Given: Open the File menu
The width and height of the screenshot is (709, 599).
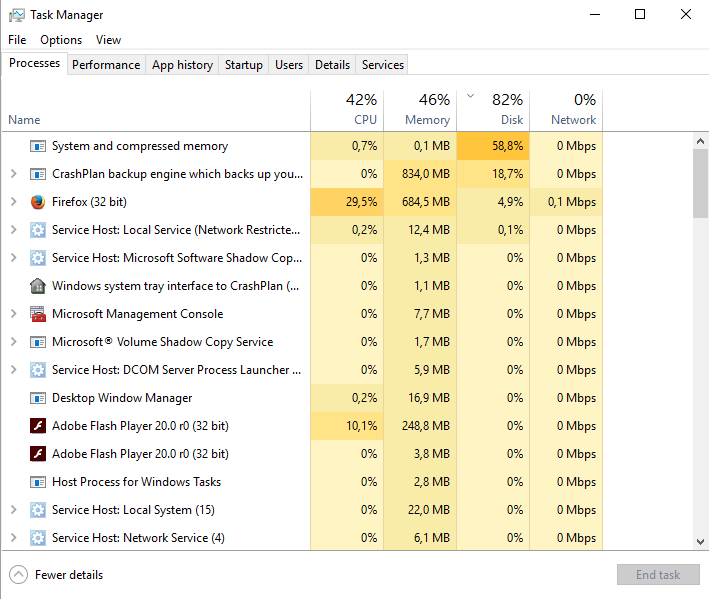Looking at the screenshot, I should coord(17,40).
